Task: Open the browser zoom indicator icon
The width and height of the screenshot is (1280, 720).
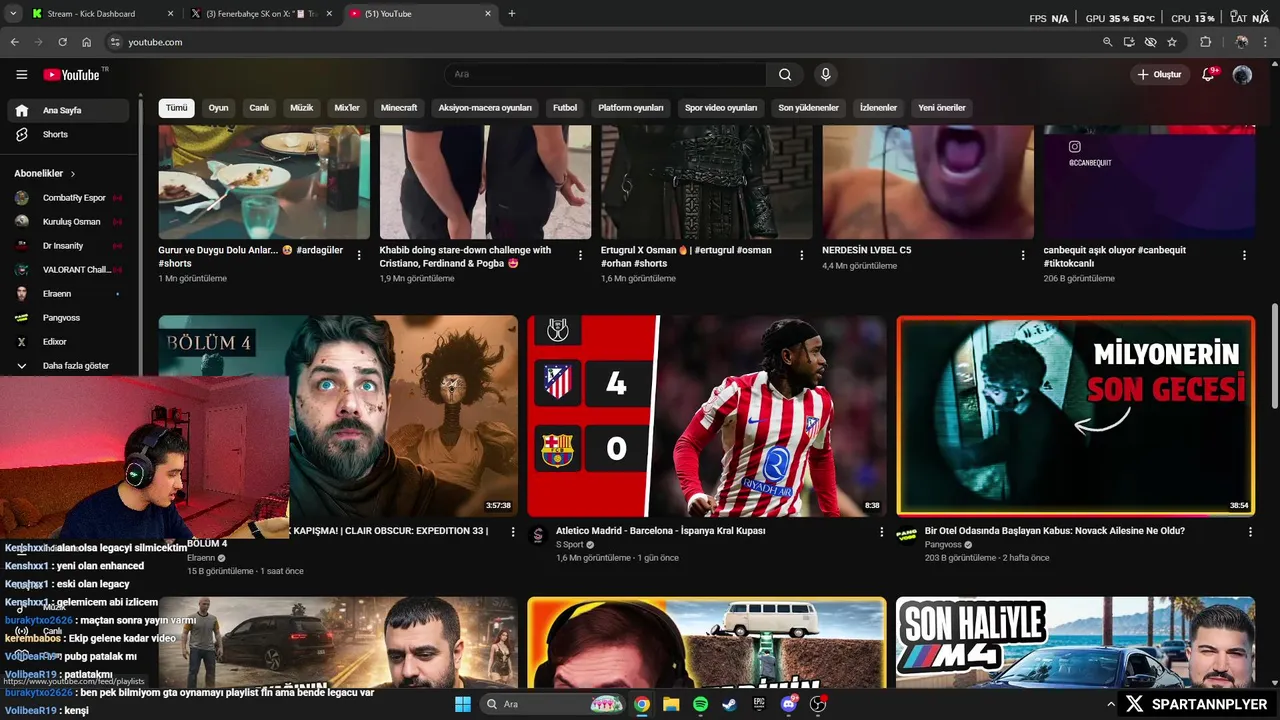Action: (1107, 42)
